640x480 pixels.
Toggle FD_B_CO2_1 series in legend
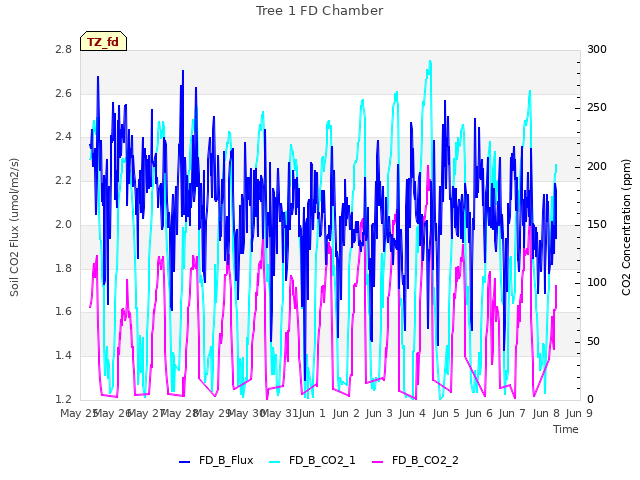click(312, 460)
